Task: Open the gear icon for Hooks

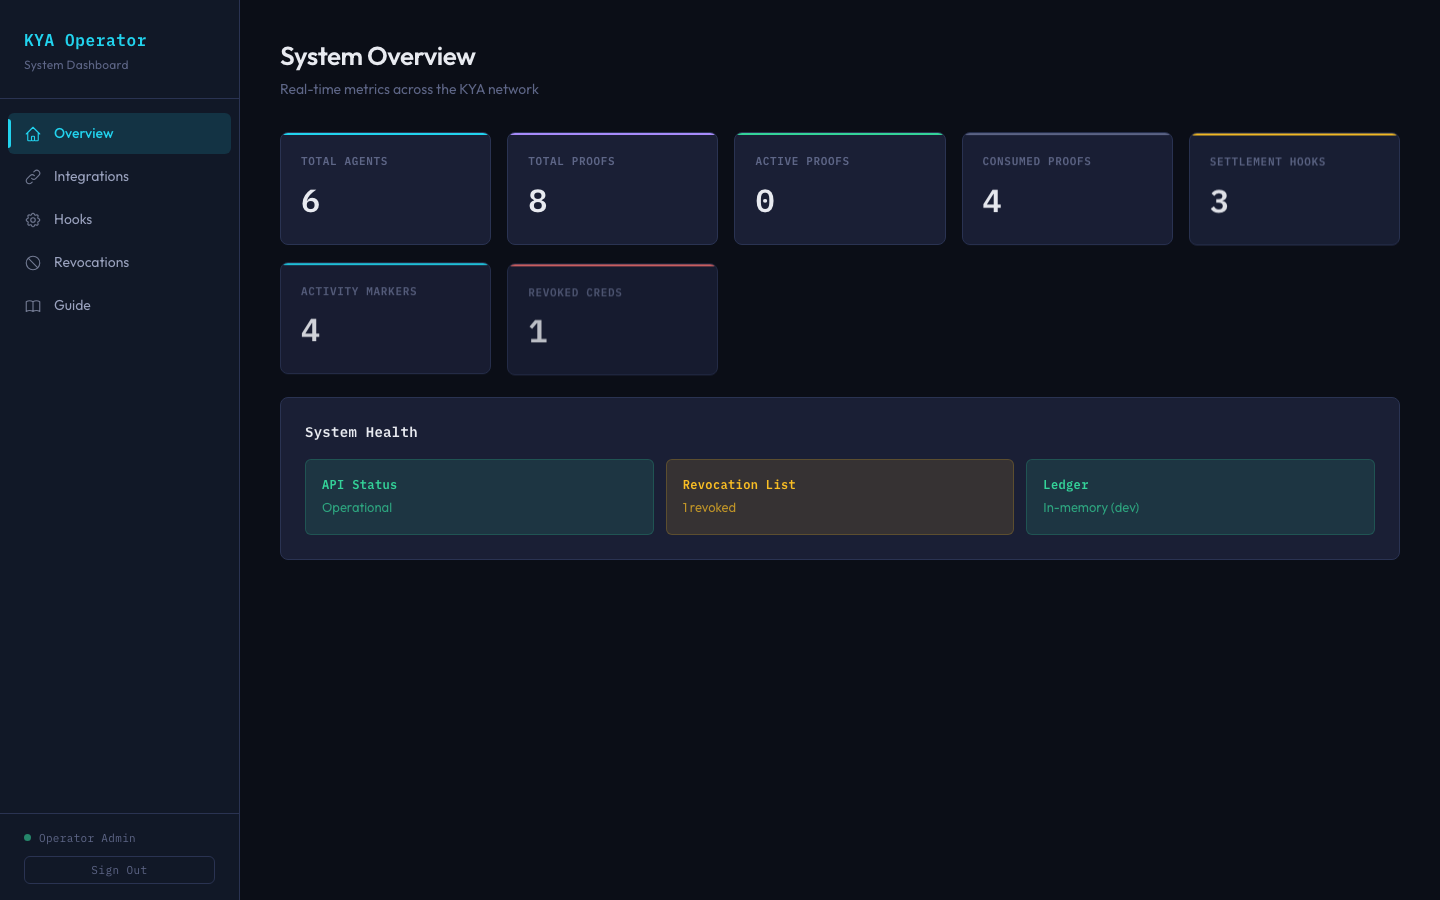Action: [33, 219]
